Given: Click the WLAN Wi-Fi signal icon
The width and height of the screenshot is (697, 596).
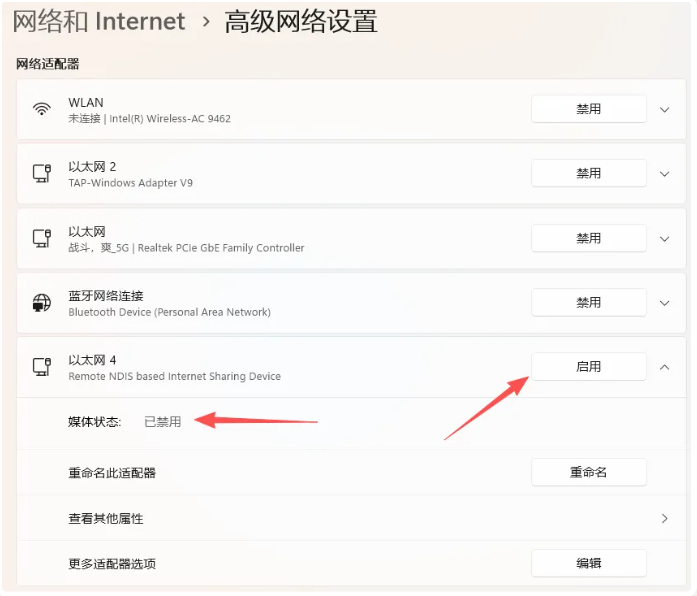Looking at the screenshot, I should pyautogui.click(x=42, y=109).
